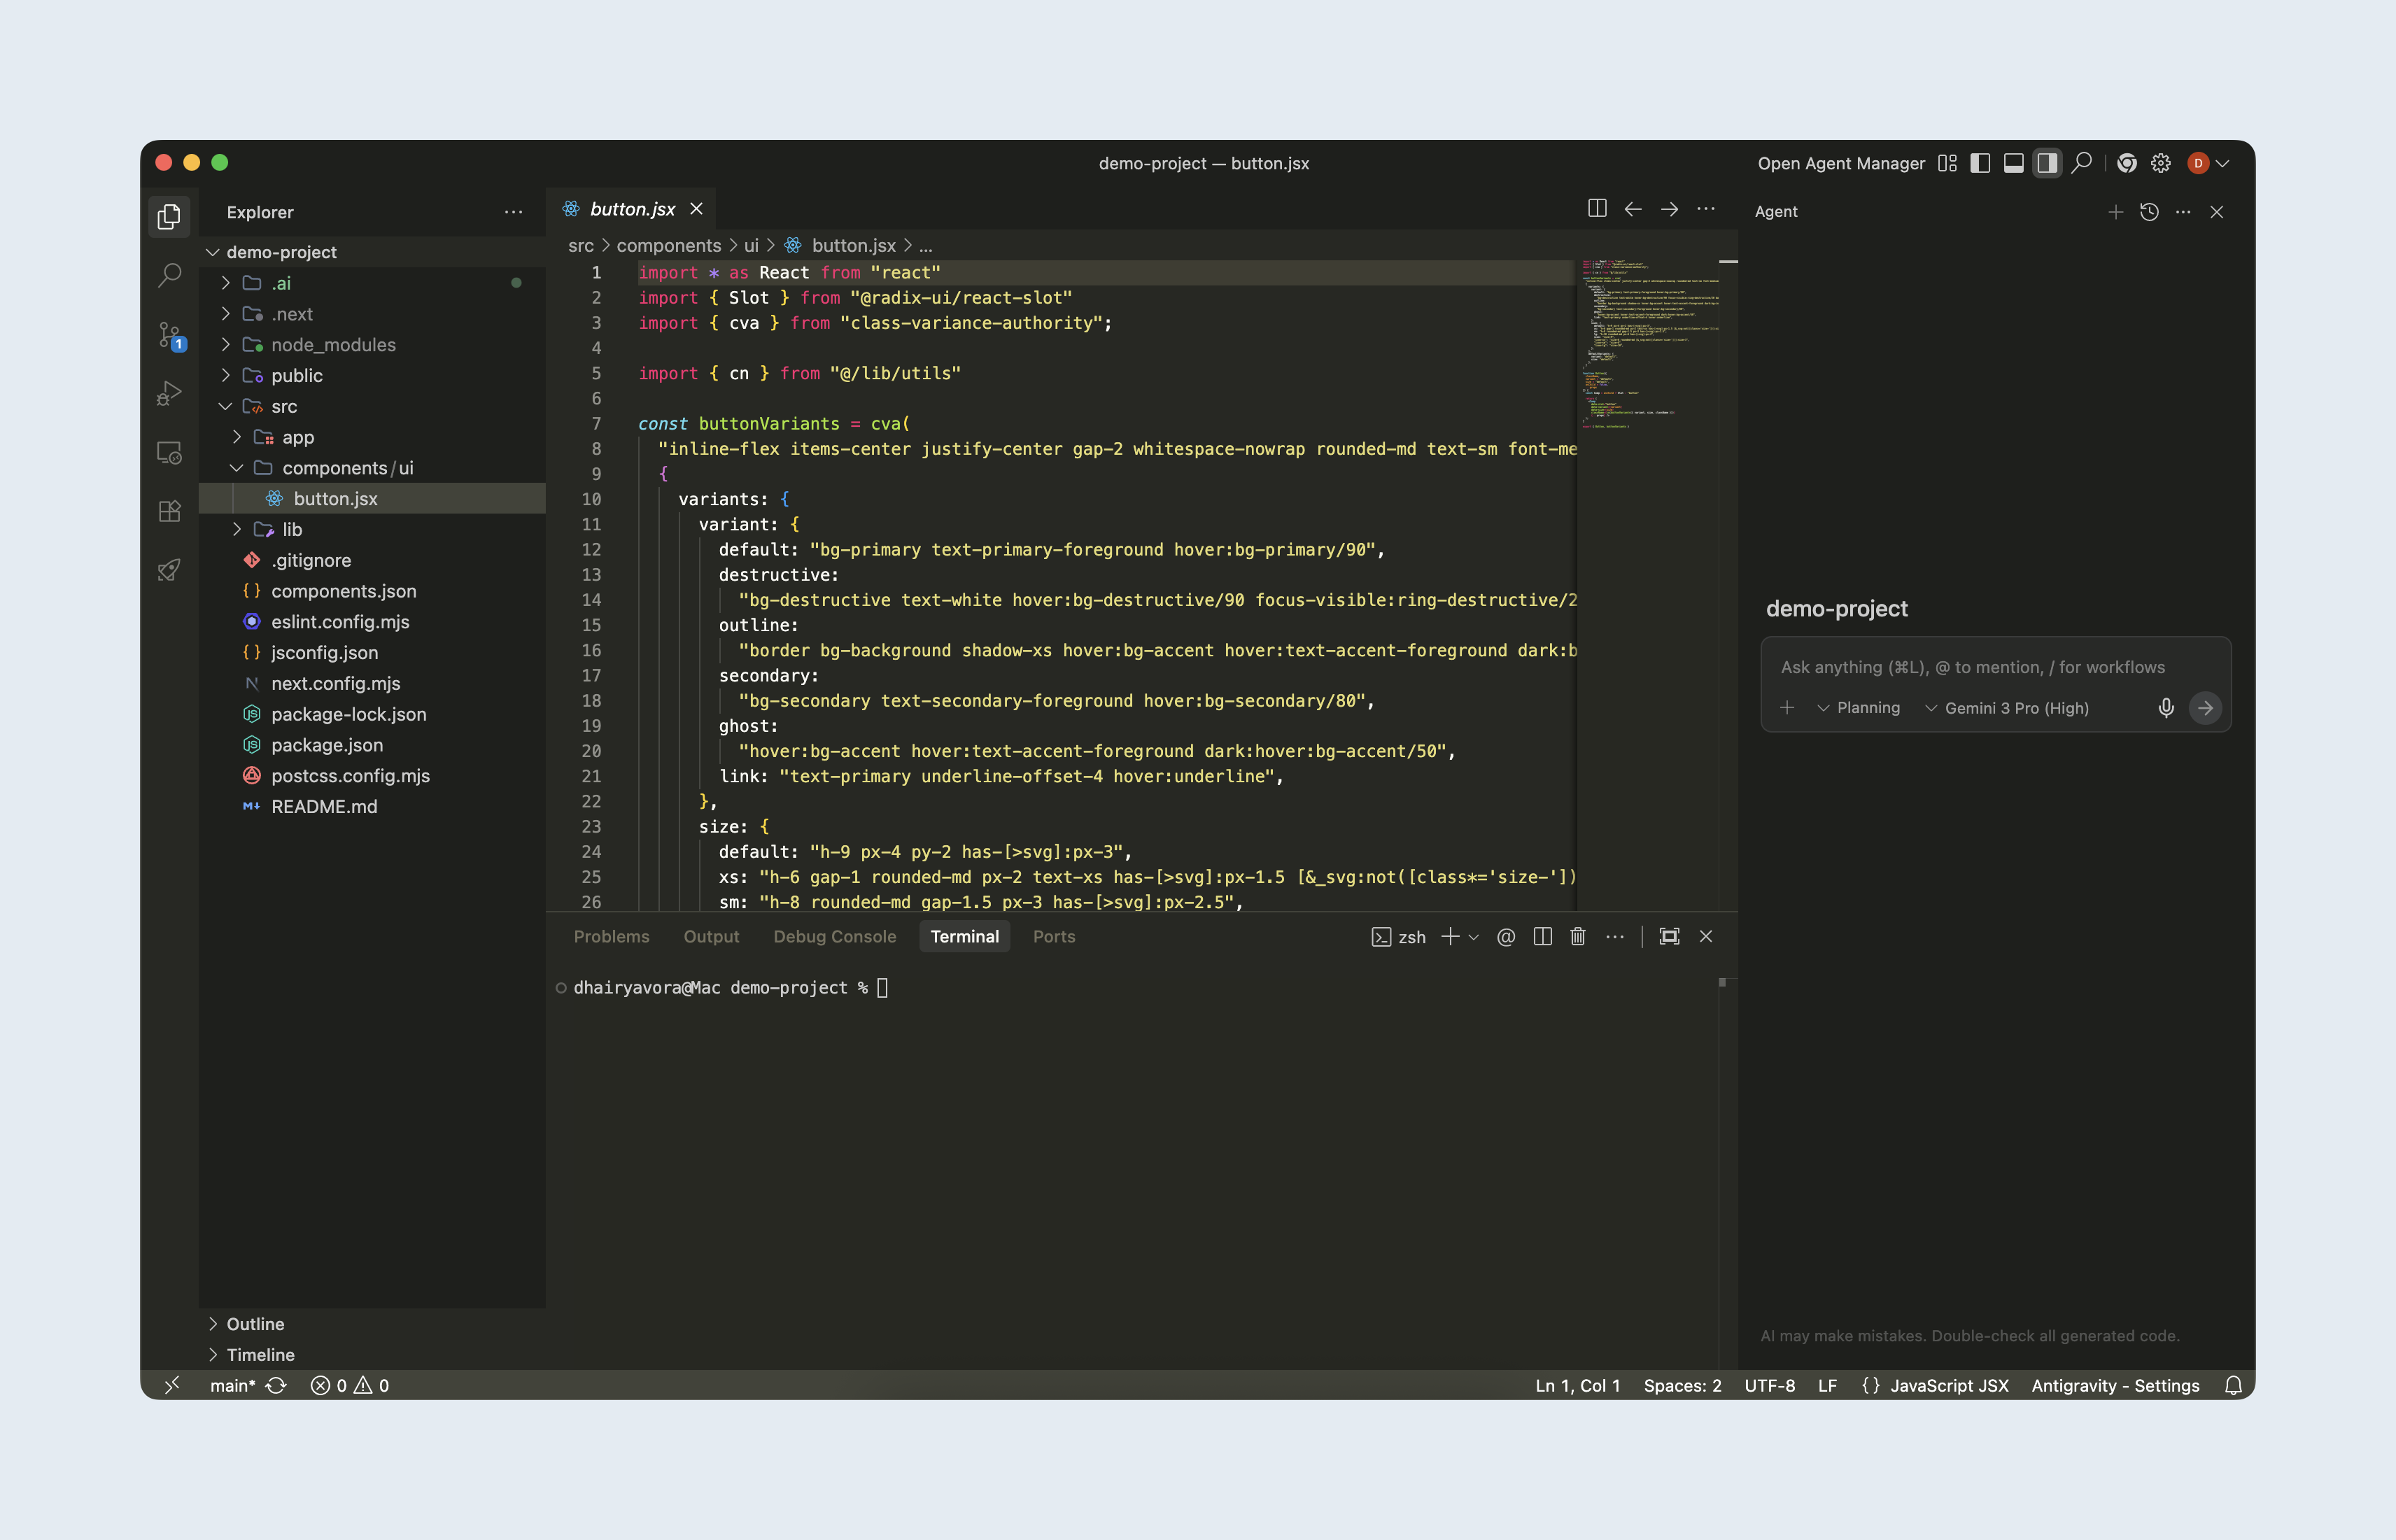This screenshot has height=1540, width=2396.
Task: Open Source Control view with badge
Action: click(x=170, y=335)
